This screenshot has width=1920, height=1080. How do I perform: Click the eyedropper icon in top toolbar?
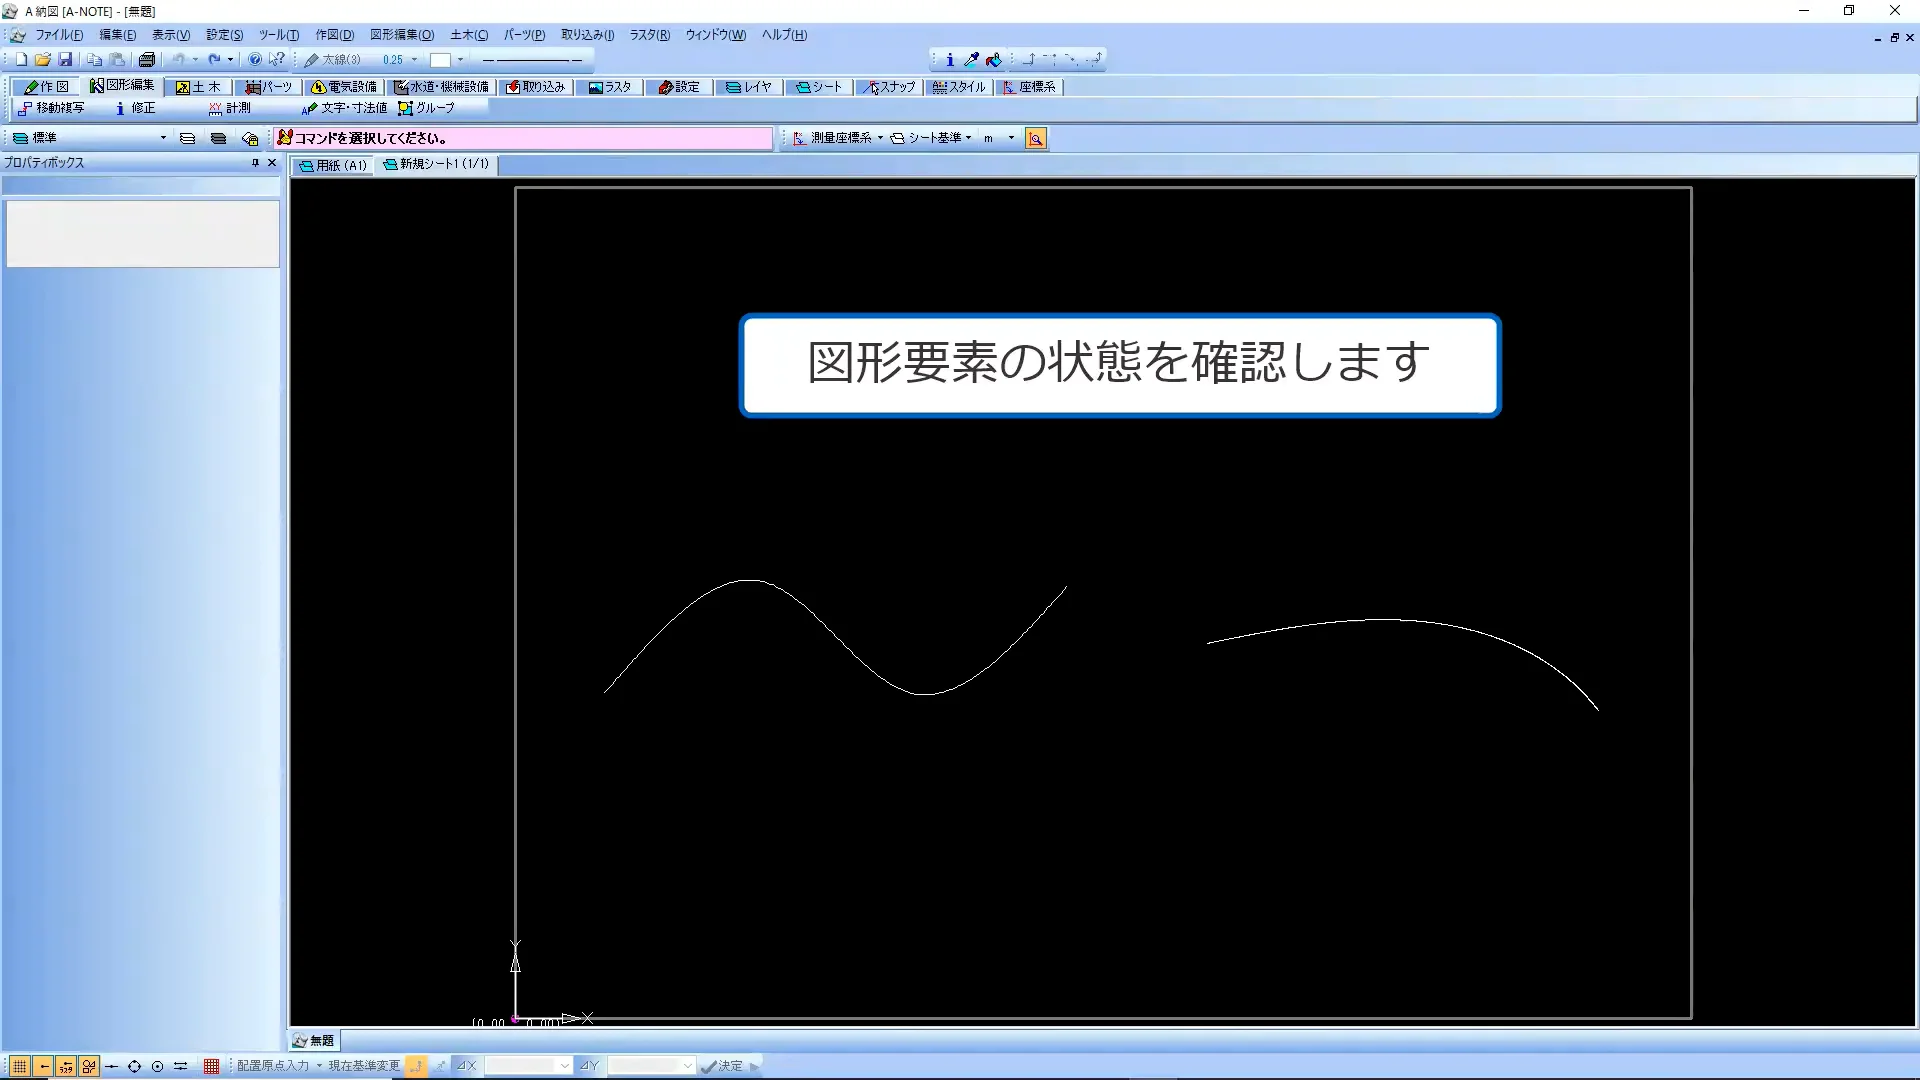[971, 60]
